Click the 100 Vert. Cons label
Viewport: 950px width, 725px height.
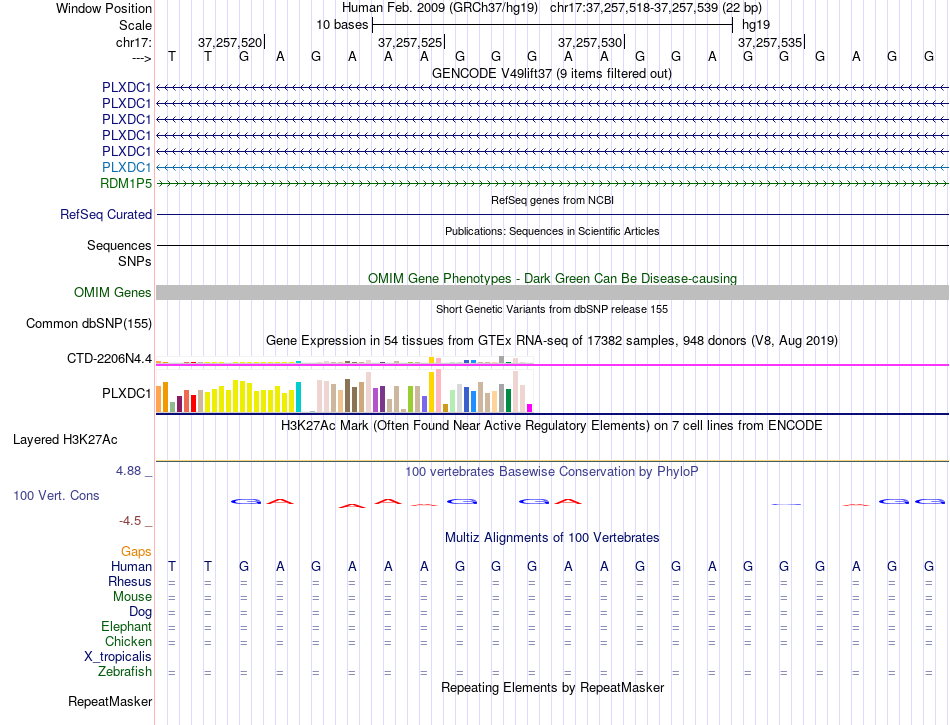point(56,495)
